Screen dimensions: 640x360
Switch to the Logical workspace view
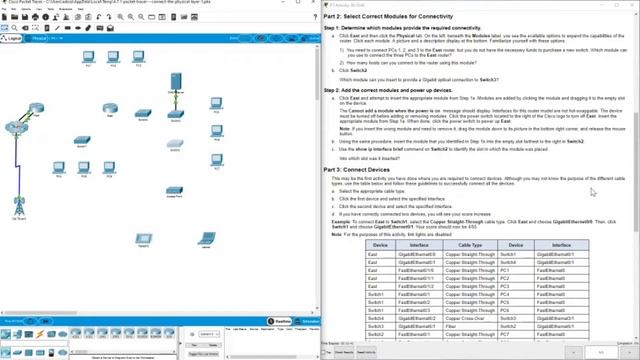tap(11, 38)
